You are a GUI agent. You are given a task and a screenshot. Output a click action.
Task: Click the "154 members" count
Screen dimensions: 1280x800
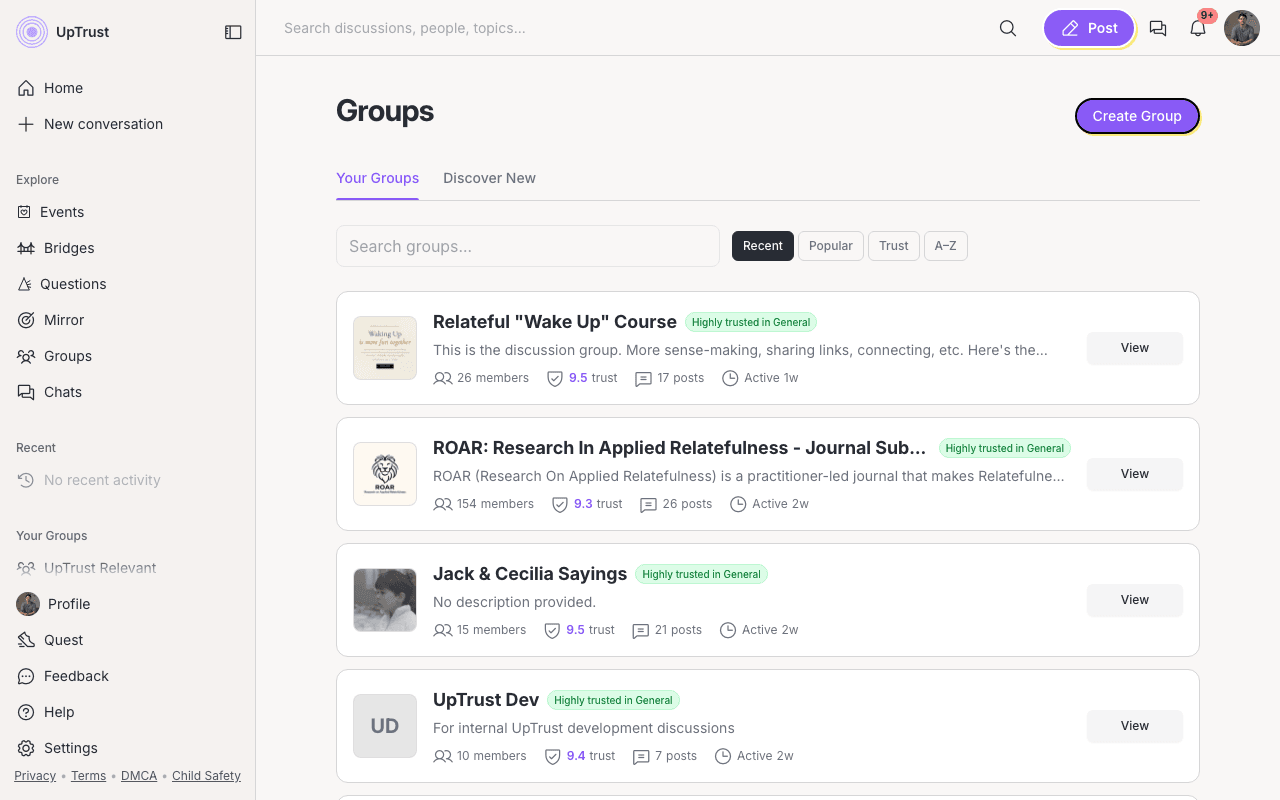pyautogui.click(x=495, y=504)
